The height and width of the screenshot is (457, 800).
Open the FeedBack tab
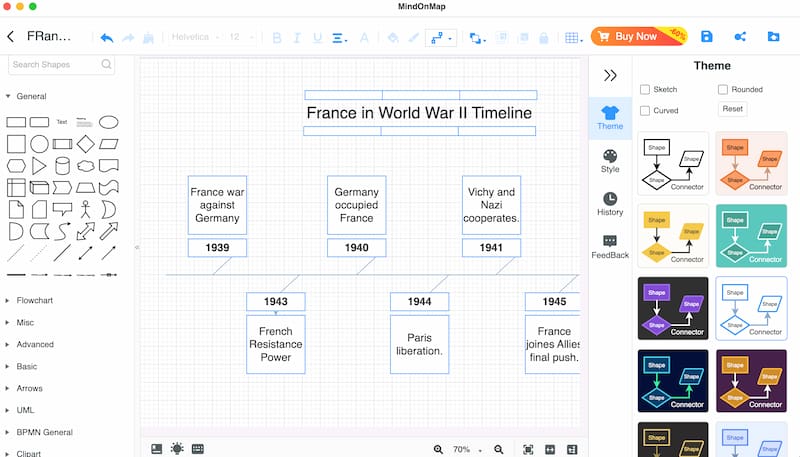[x=610, y=247]
